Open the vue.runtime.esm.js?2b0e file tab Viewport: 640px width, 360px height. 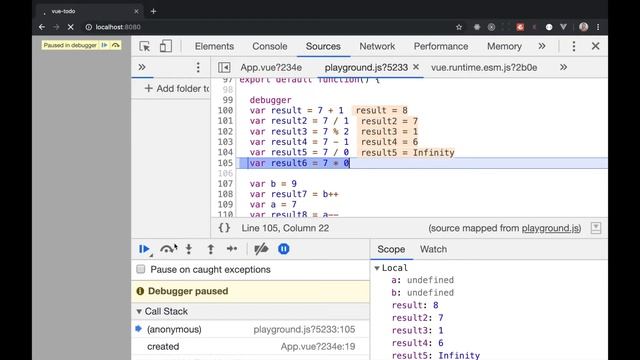click(484, 67)
